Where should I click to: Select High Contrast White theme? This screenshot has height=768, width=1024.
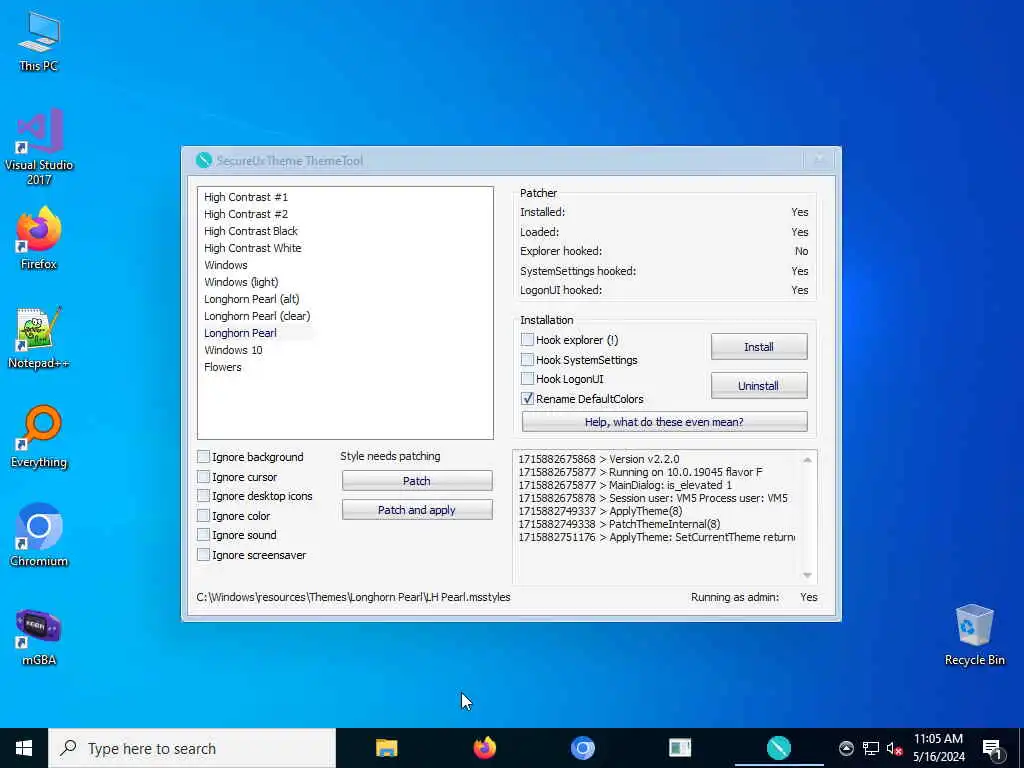253,248
